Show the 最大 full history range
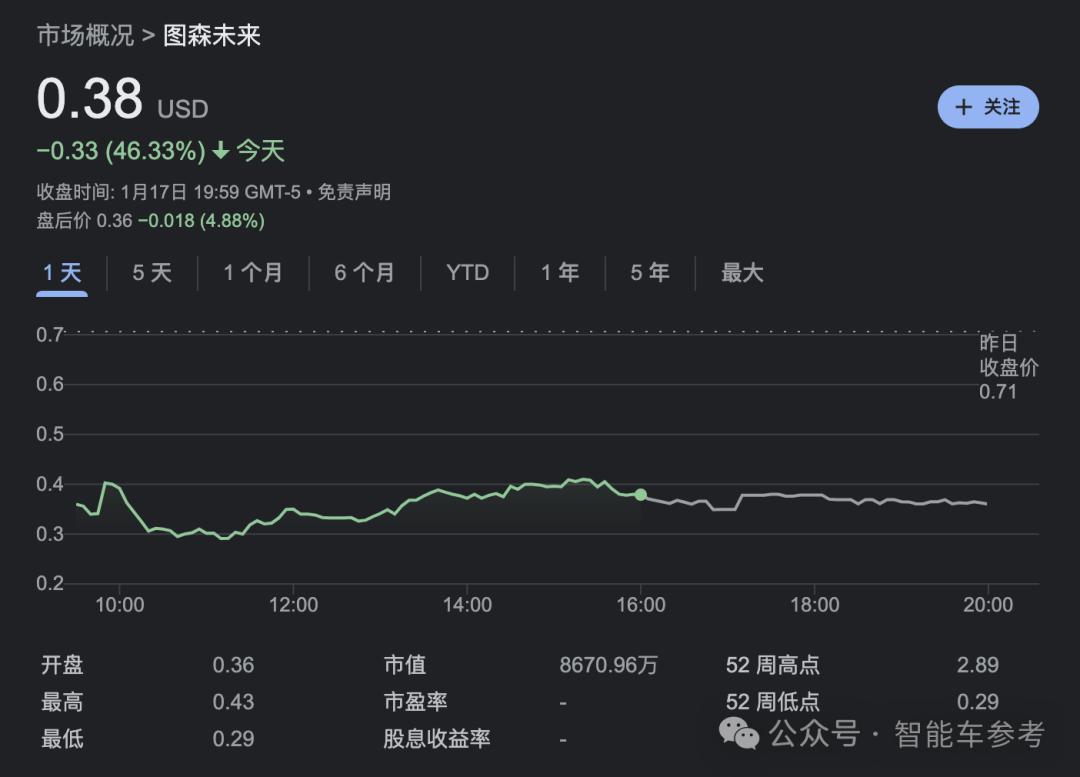Viewport: 1080px width, 777px height. [742, 273]
